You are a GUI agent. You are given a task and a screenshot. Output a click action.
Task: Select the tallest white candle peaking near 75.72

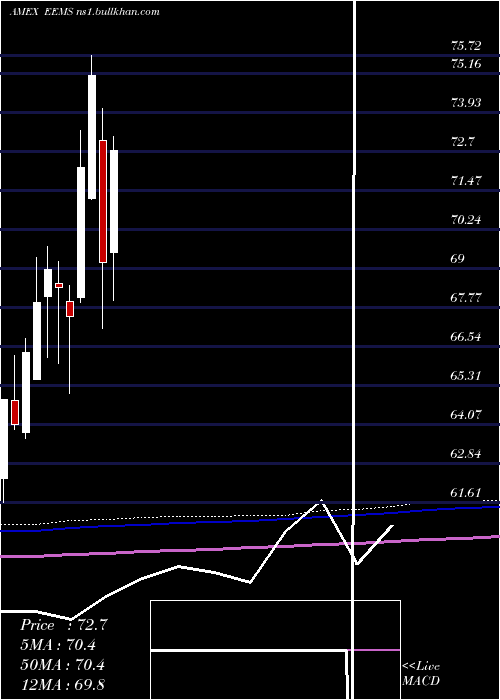point(92,137)
